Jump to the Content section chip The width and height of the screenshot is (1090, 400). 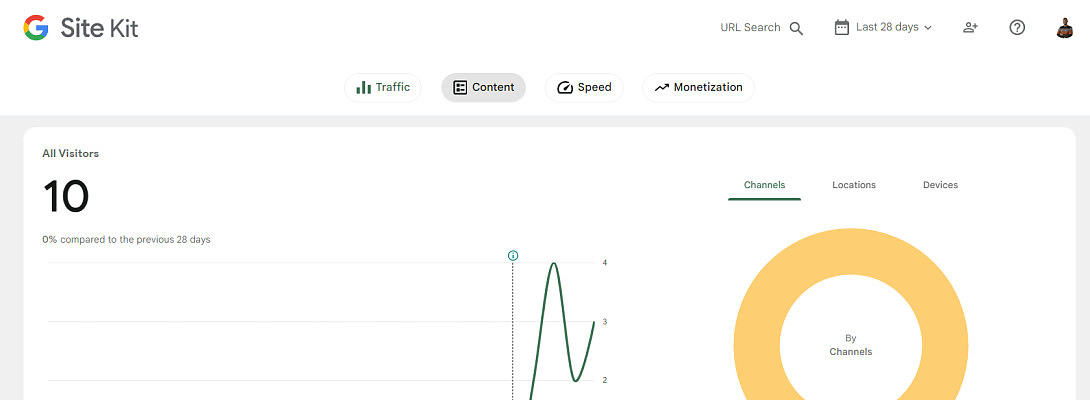[x=483, y=87]
